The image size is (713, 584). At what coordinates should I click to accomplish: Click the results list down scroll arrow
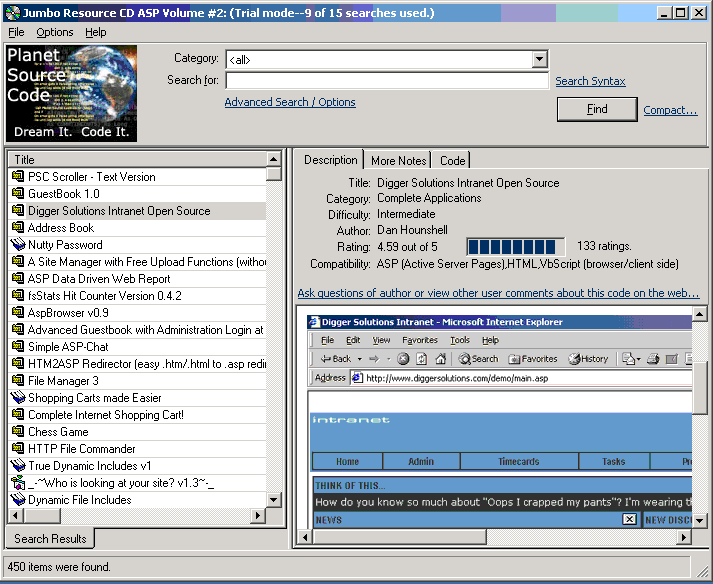pyautogui.click(x=273, y=500)
